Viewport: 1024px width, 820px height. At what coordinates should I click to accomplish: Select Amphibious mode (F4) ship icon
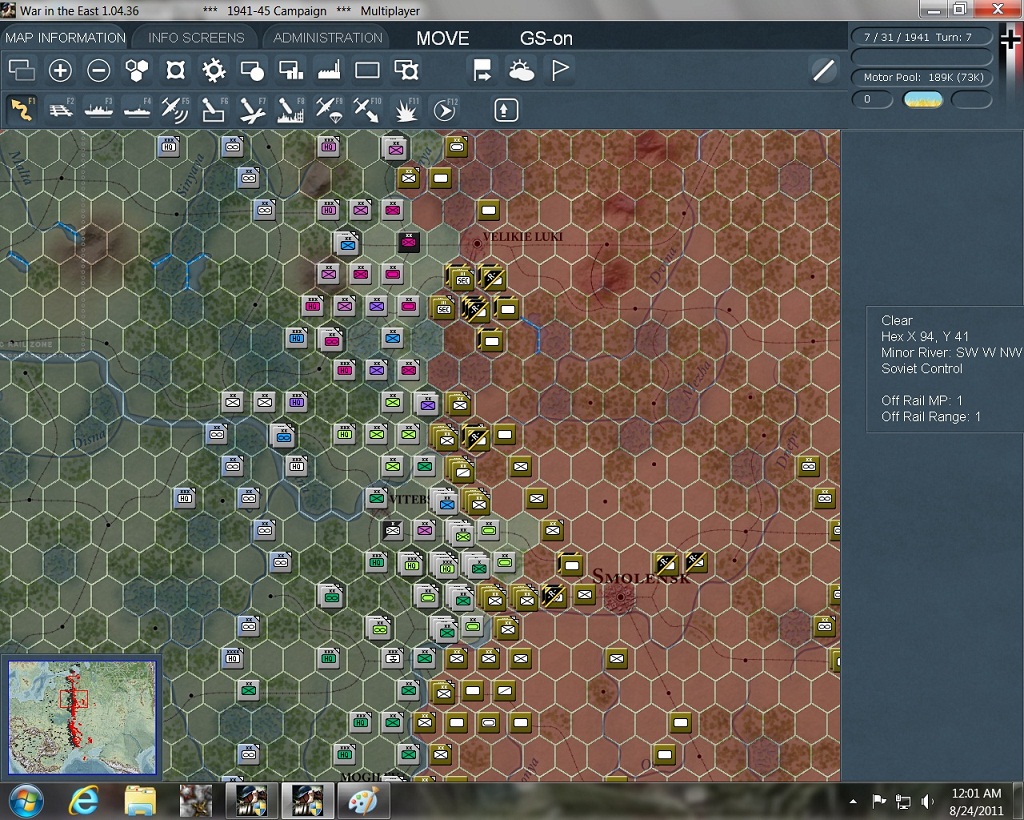coord(136,110)
